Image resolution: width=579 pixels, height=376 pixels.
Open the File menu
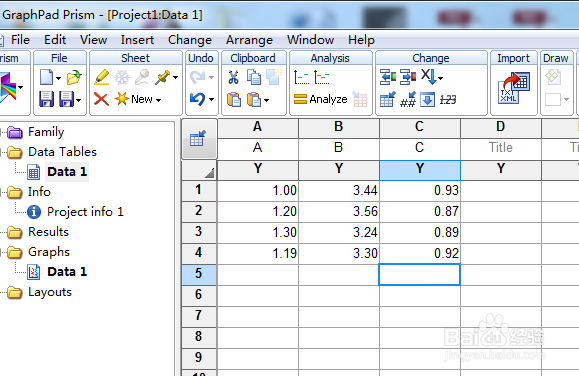[x=20, y=40]
